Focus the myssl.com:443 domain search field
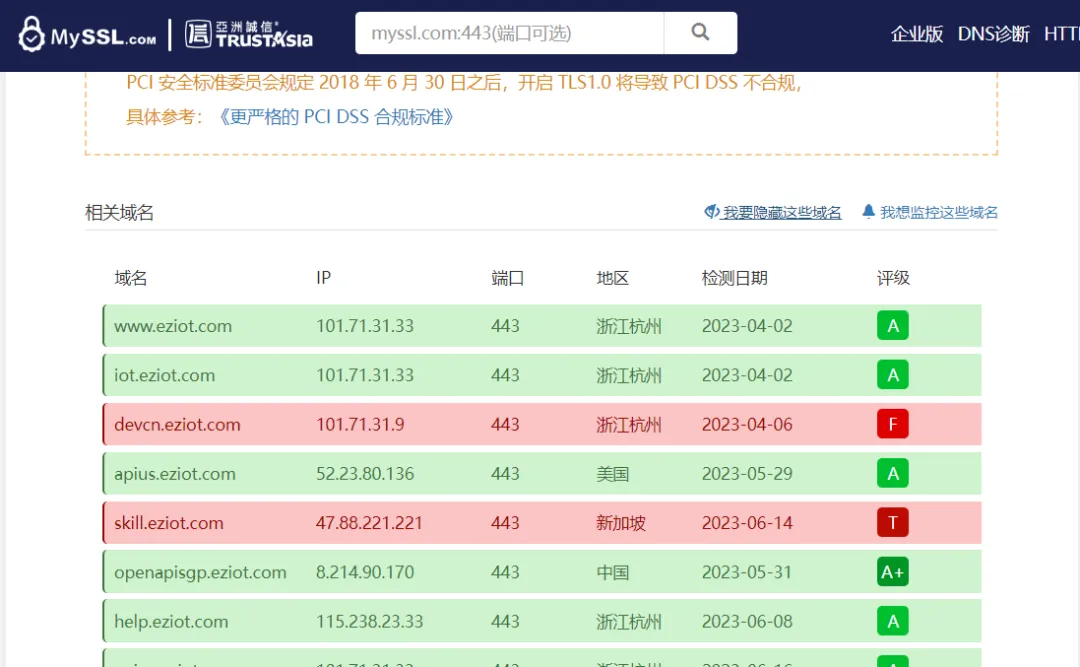The height and width of the screenshot is (667, 1080). [x=509, y=33]
